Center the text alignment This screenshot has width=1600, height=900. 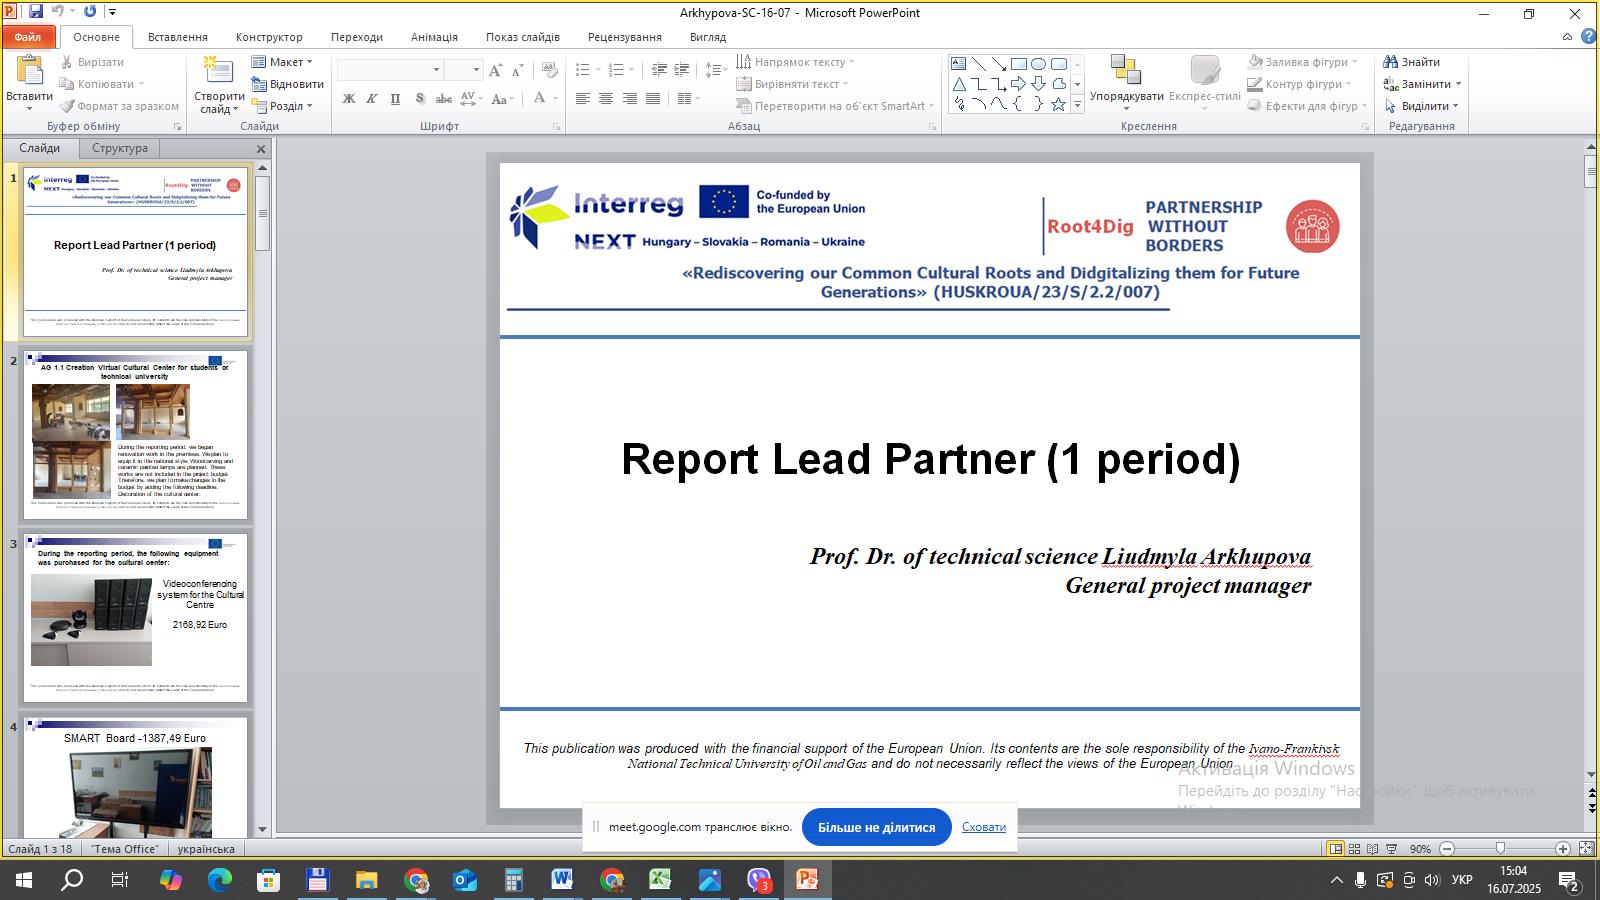[606, 98]
